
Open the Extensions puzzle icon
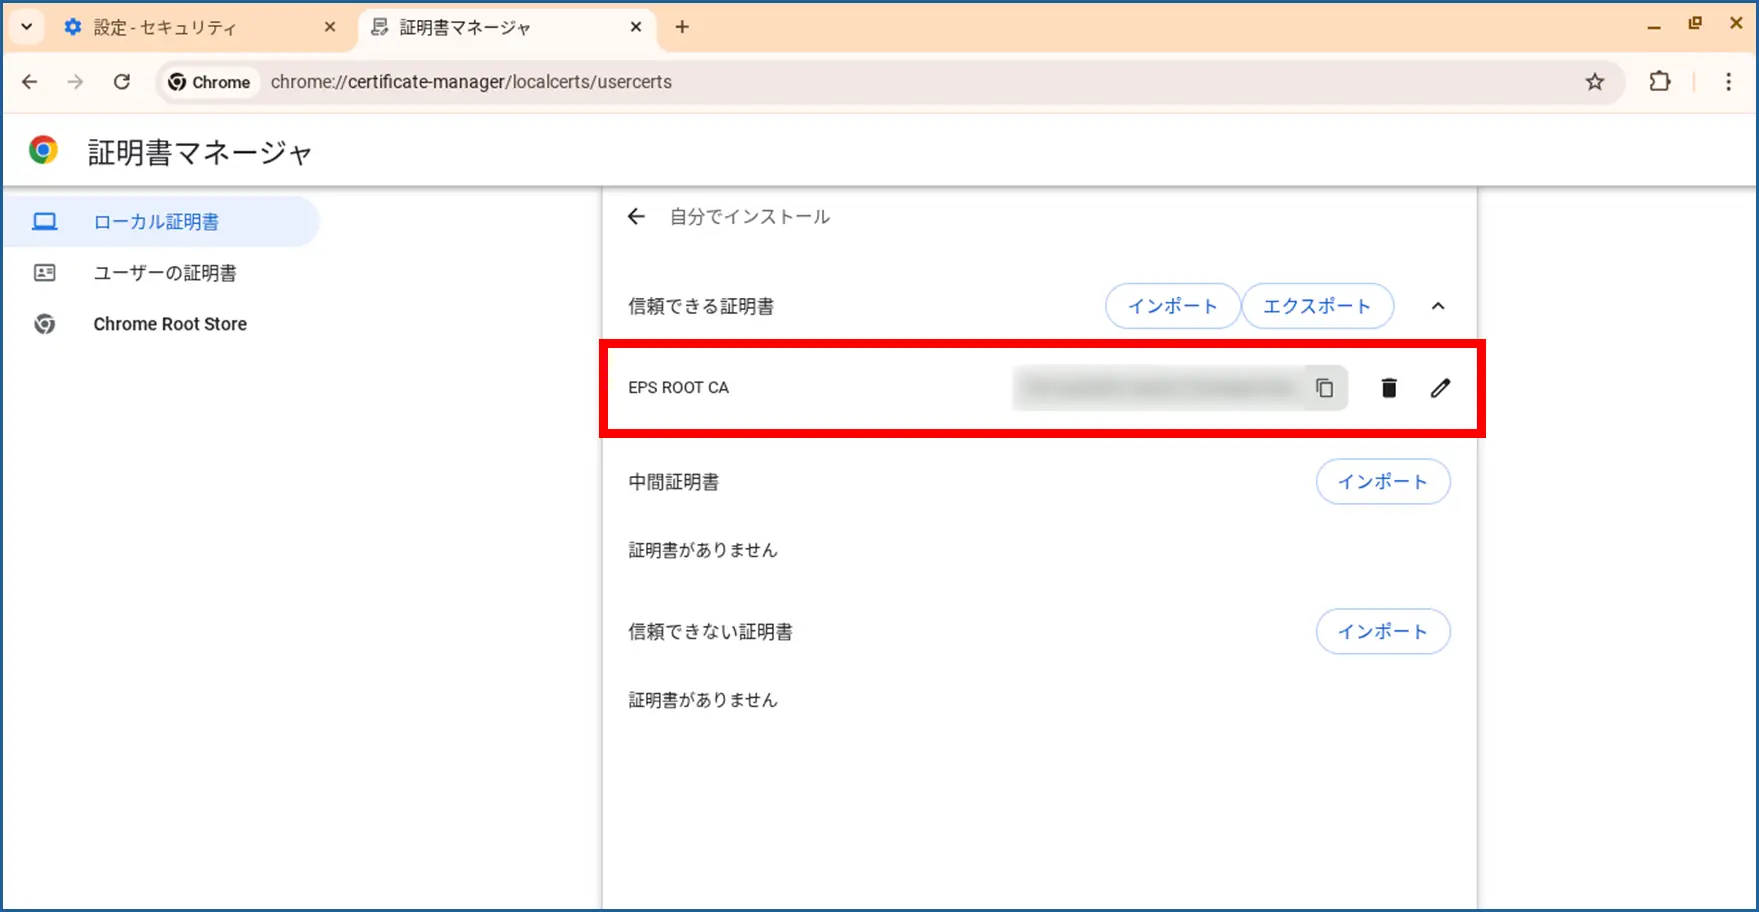1660,82
